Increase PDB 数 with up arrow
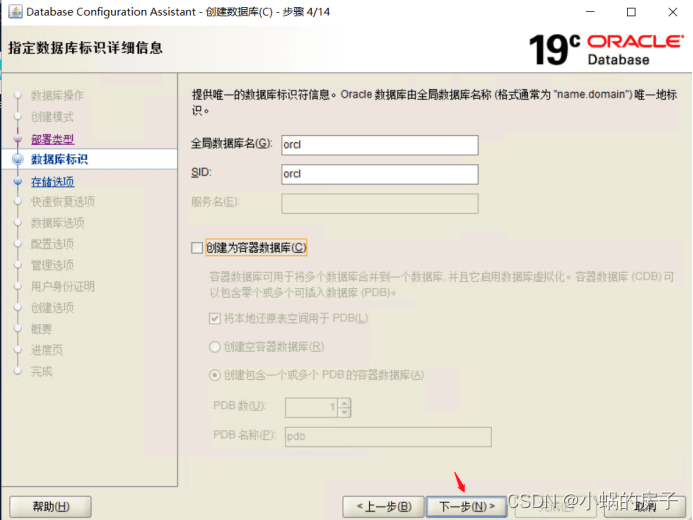 (345, 402)
